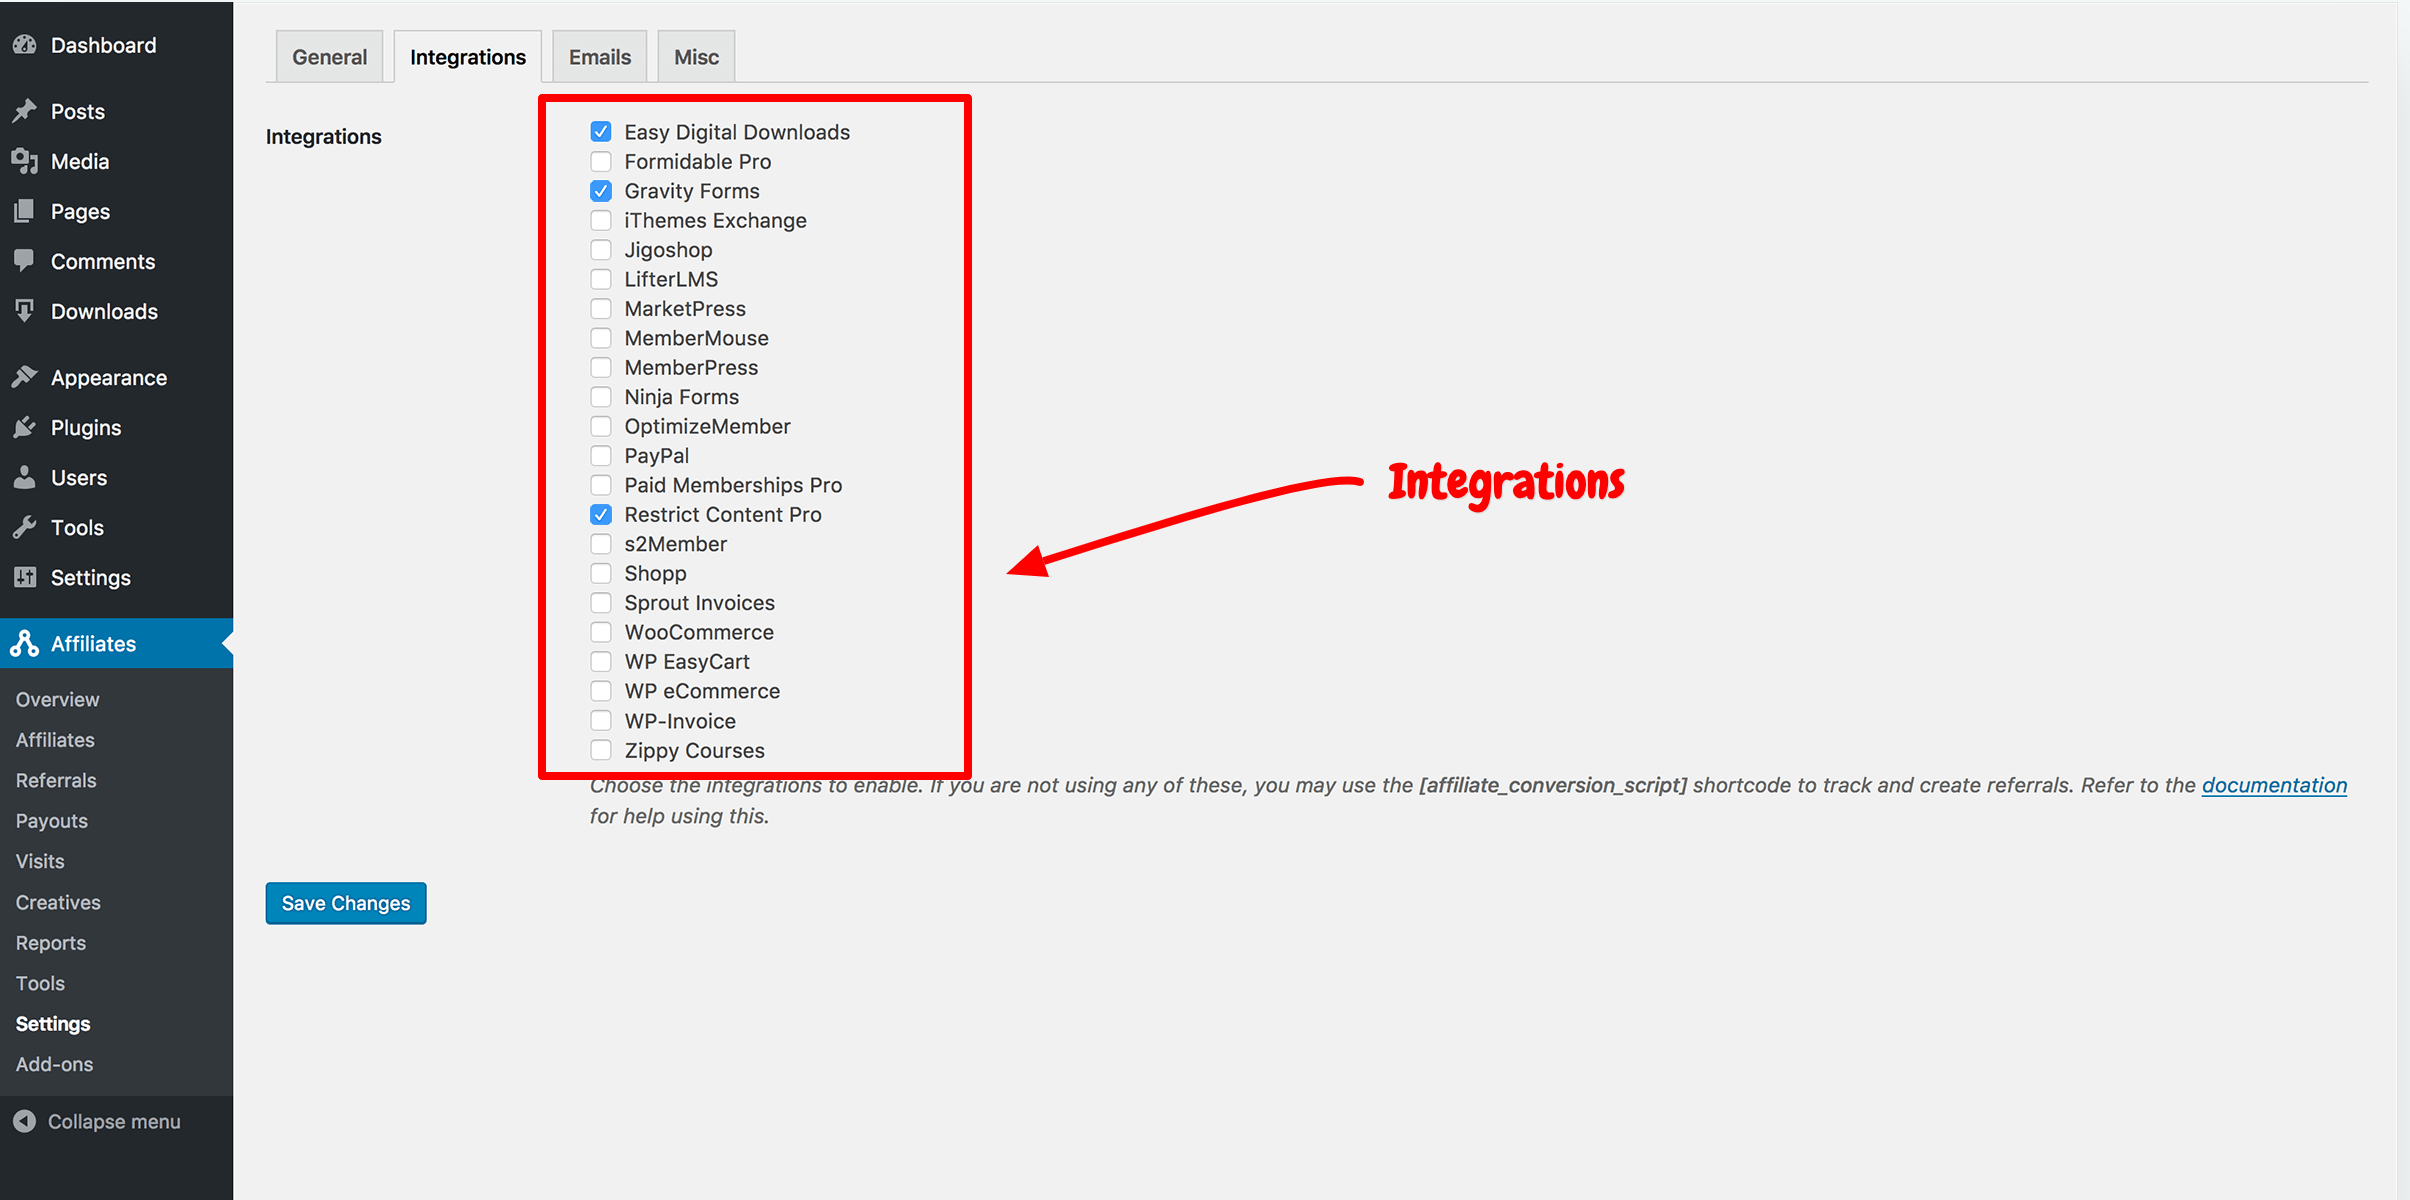
Task: Collapse menu using the arrow icon
Action: (x=25, y=1122)
